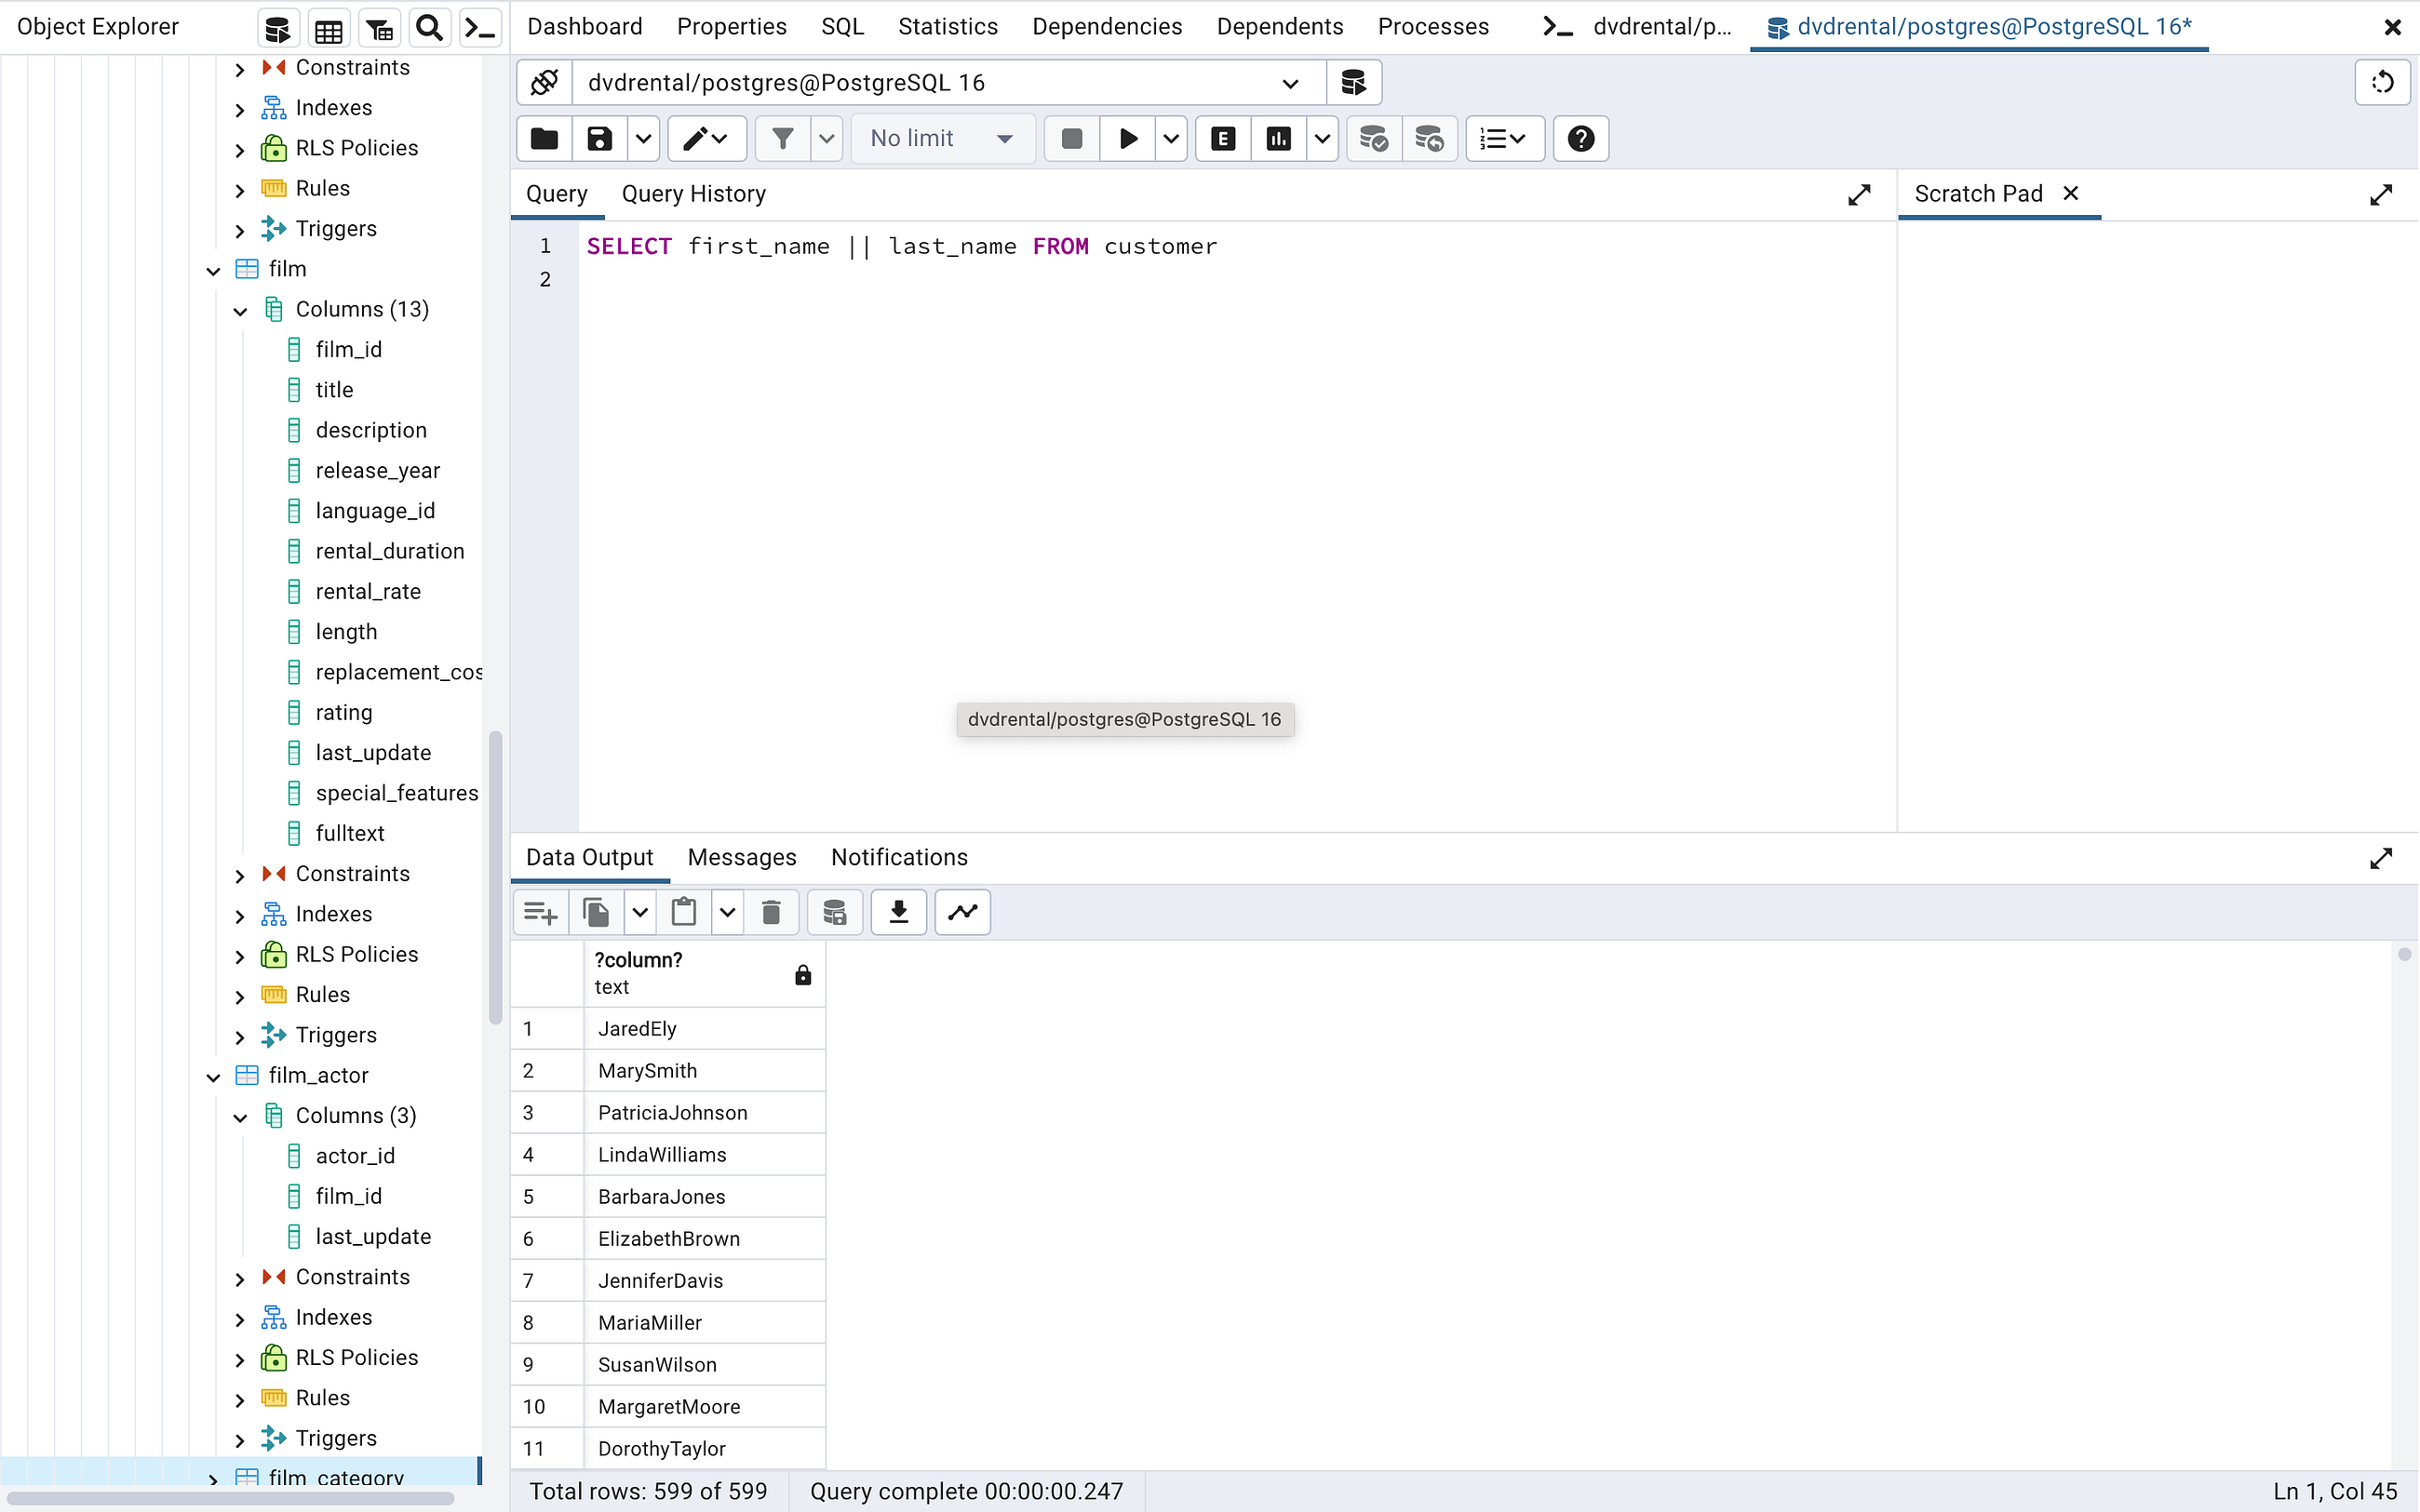This screenshot has height=1512, width=2420.
Task: Collapse the film_actor Columns (3) node
Action: click(240, 1117)
